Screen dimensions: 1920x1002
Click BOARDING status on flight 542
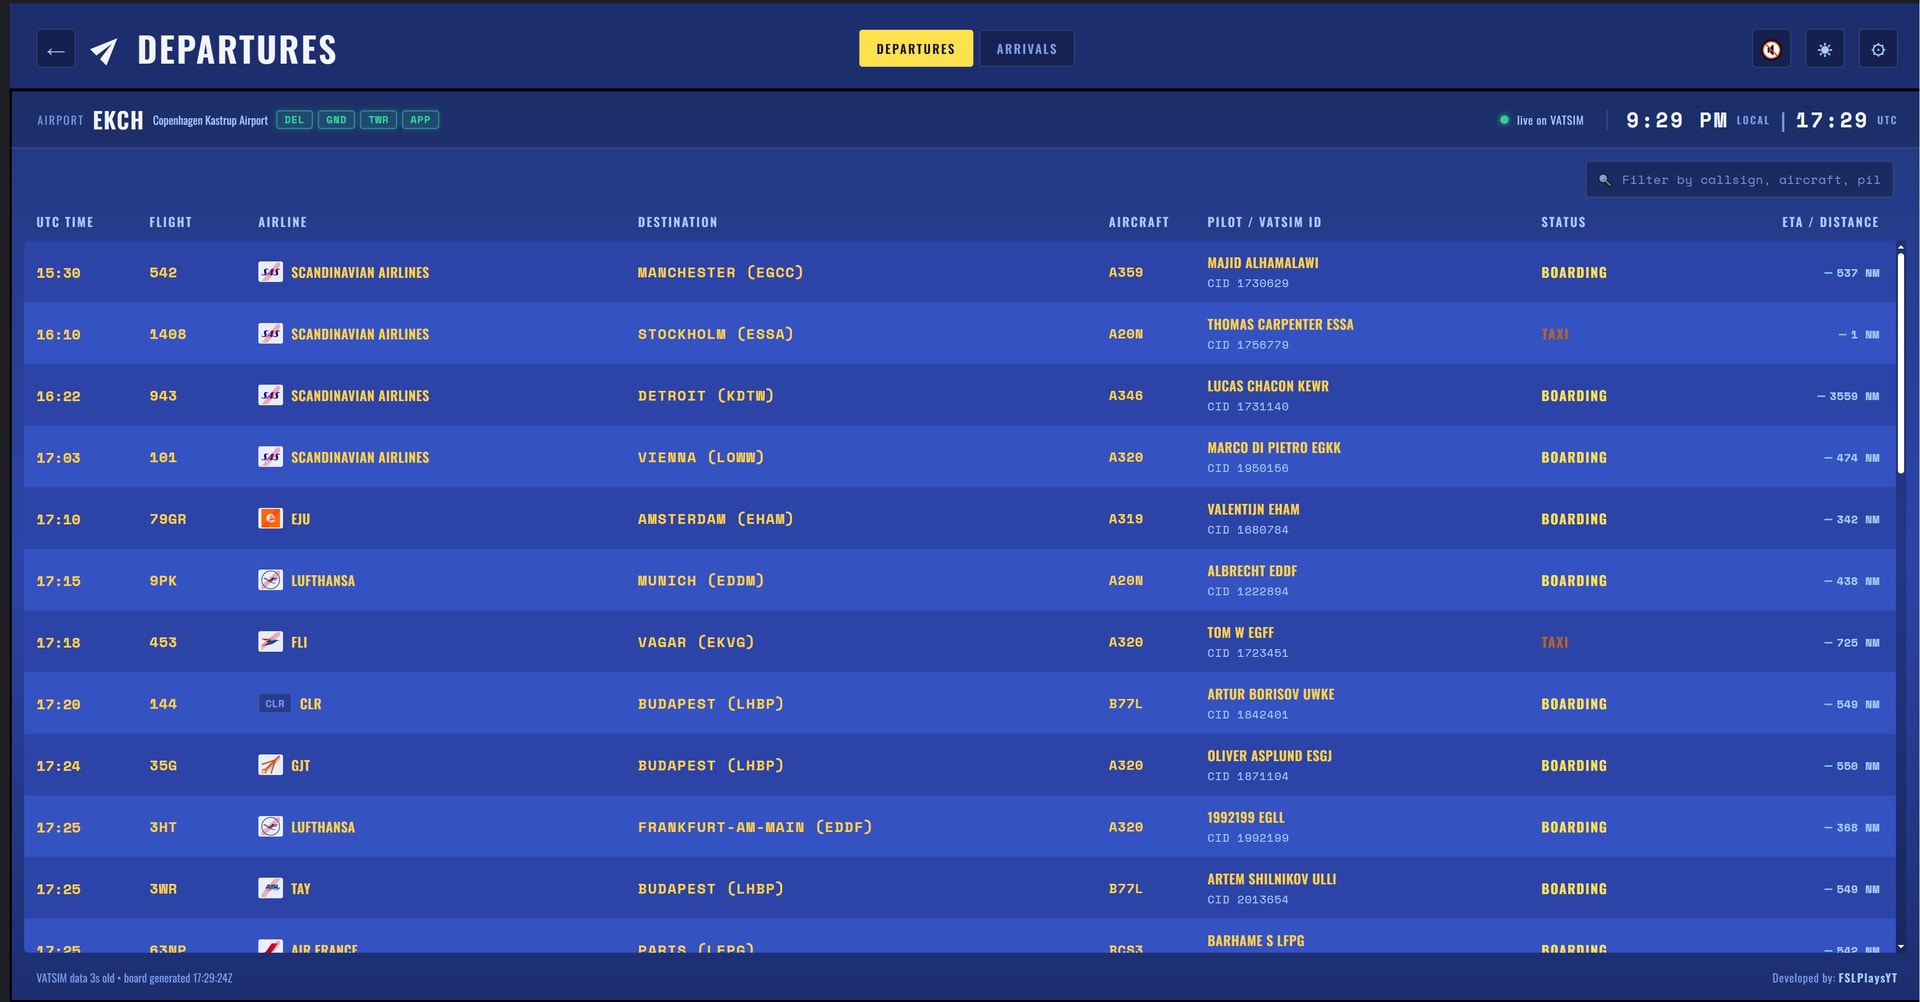[1574, 272]
